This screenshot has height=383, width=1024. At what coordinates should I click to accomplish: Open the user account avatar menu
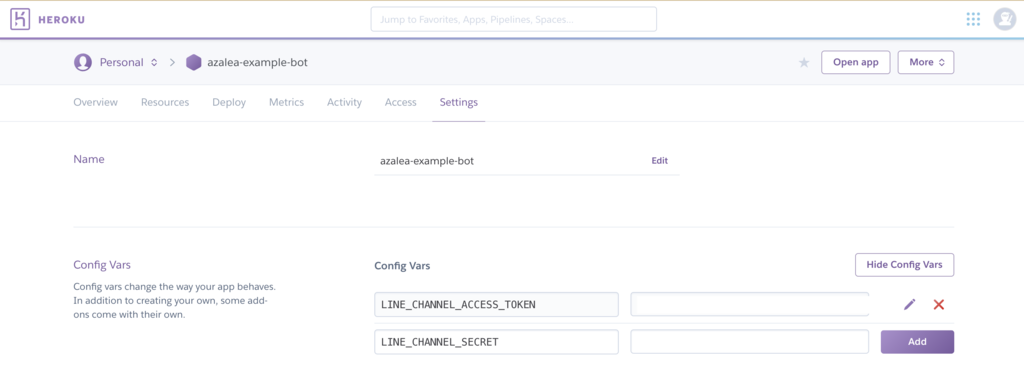(1004, 19)
